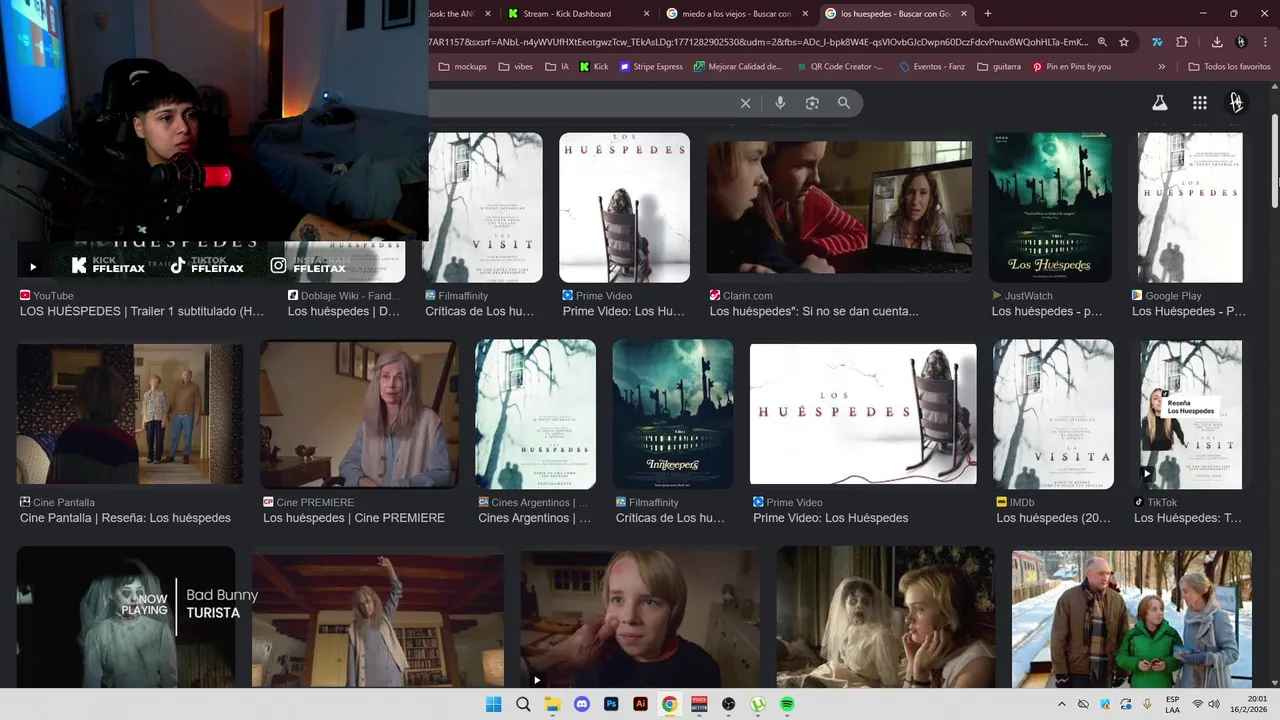Viewport: 1280px width, 720px height.
Task: Open Google Lens image search
Action: point(812,103)
